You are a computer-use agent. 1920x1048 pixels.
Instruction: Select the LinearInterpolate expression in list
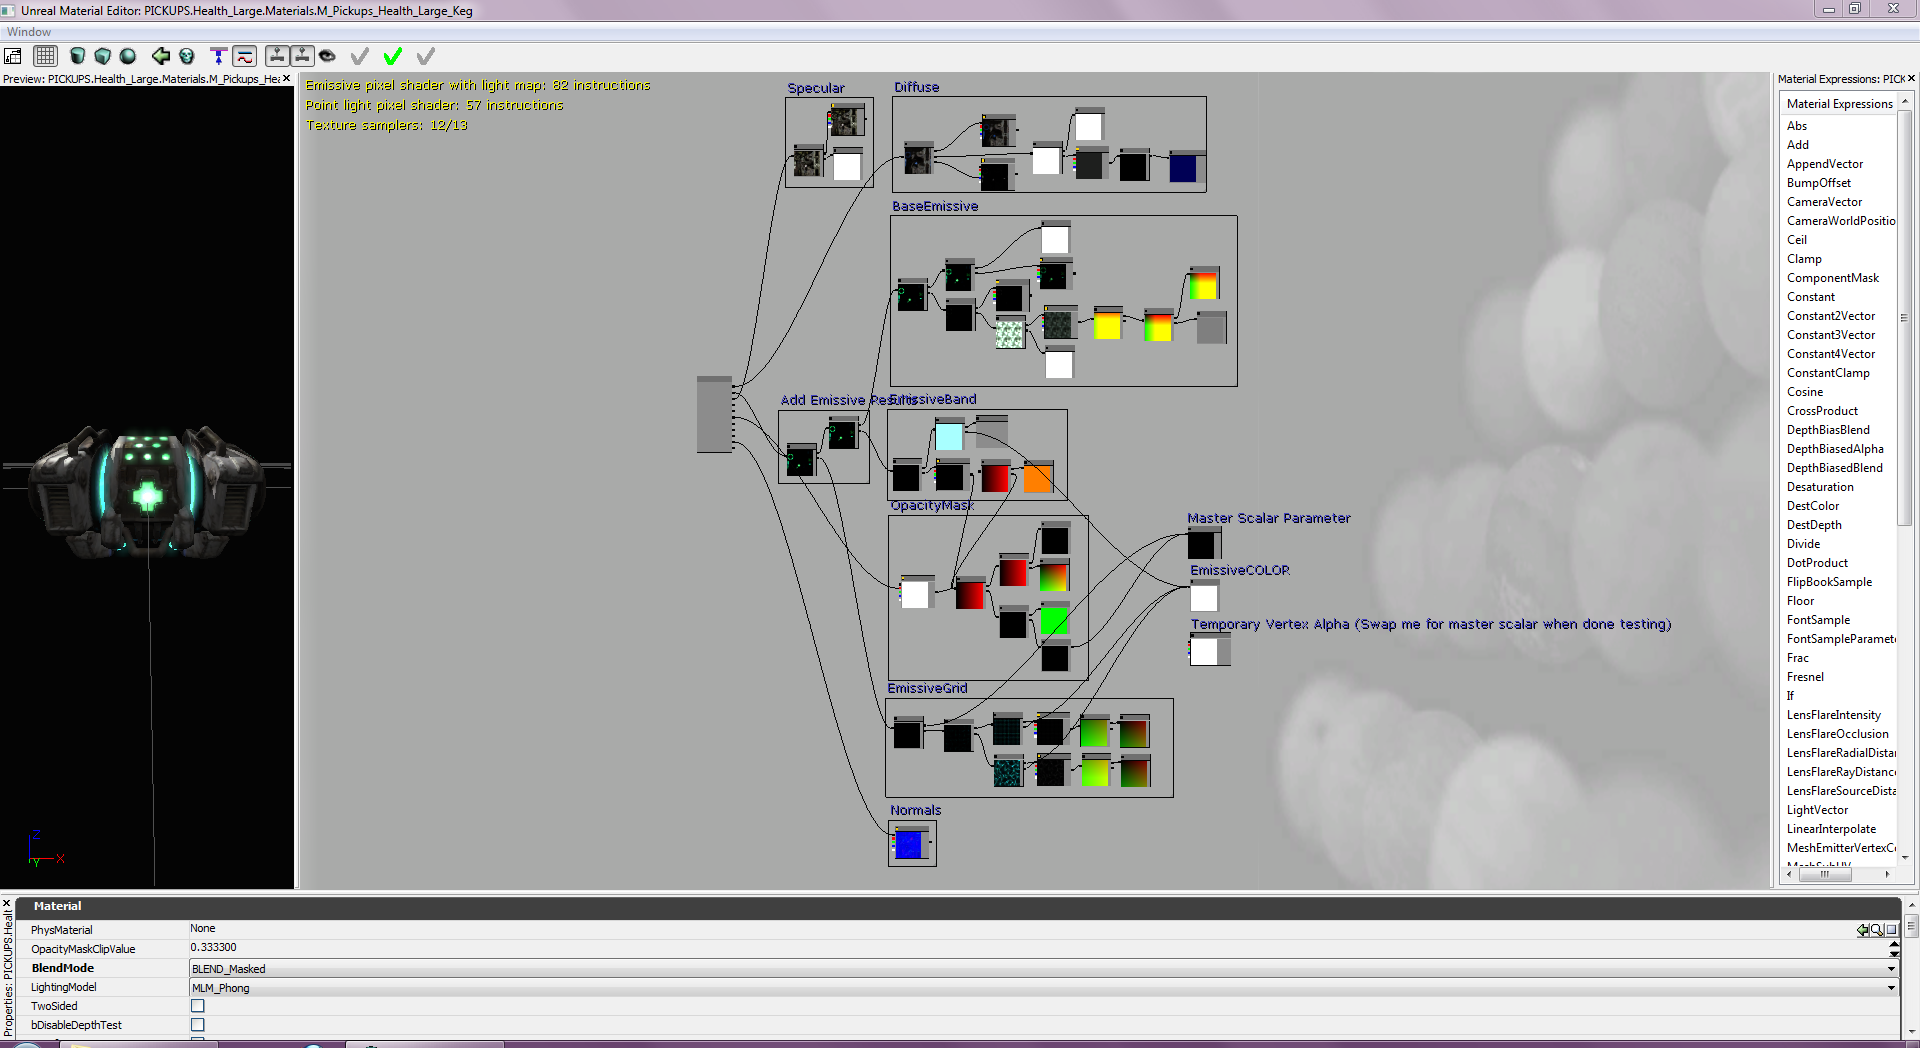click(x=1831, y=829)
